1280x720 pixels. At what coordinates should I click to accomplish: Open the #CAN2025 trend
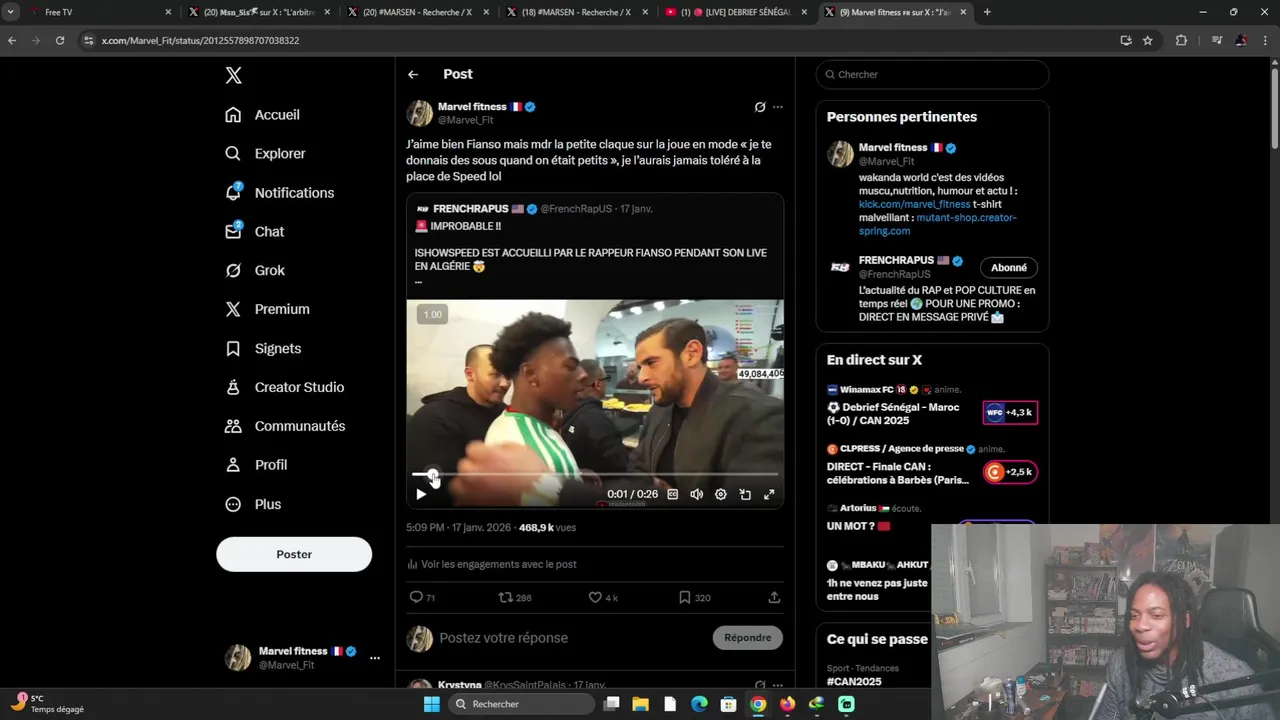click(x=854, y=682)
